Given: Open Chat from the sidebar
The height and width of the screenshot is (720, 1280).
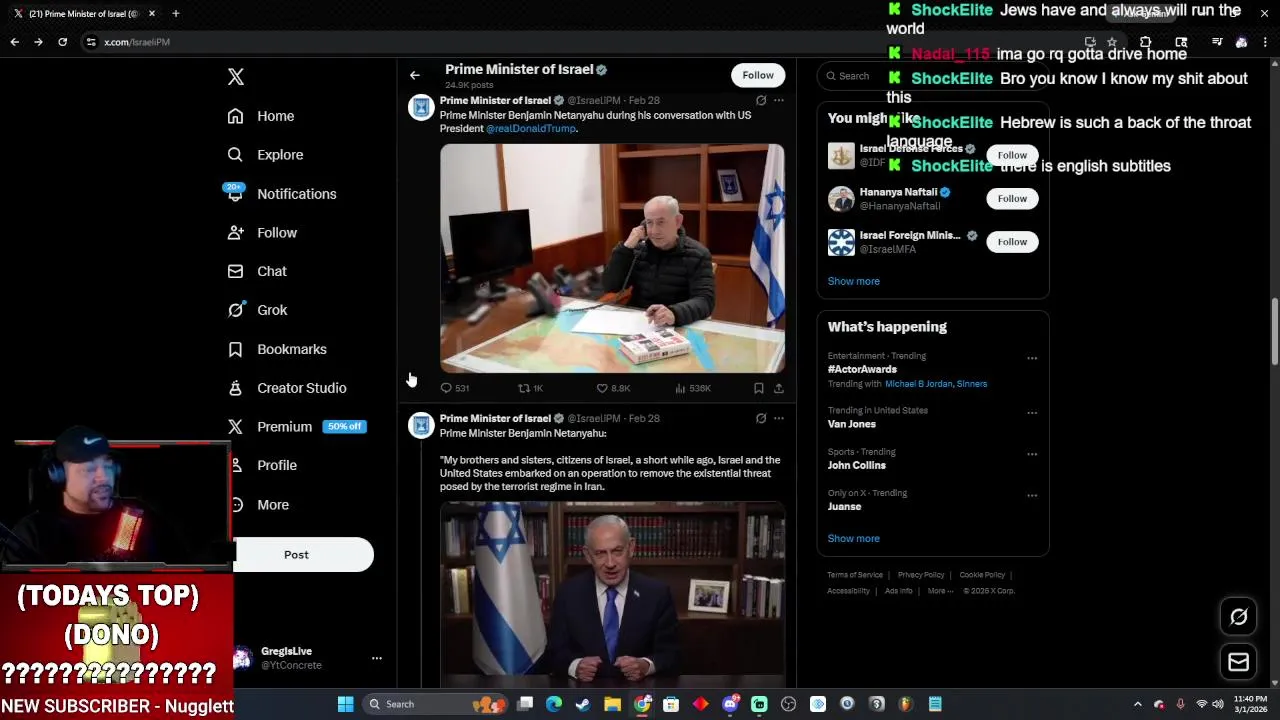Looking at the screenshot, I should (257, 271).
